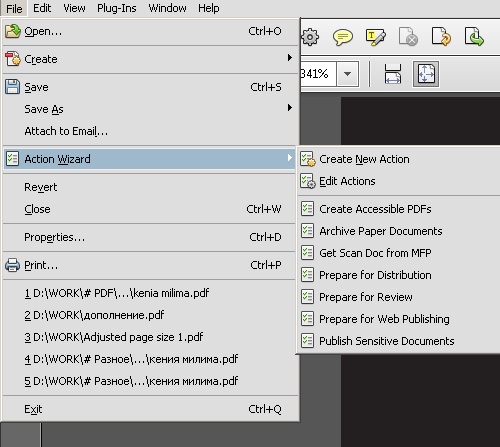Click the Save floppy disk icon
The image size is (500, 447).
12,87
